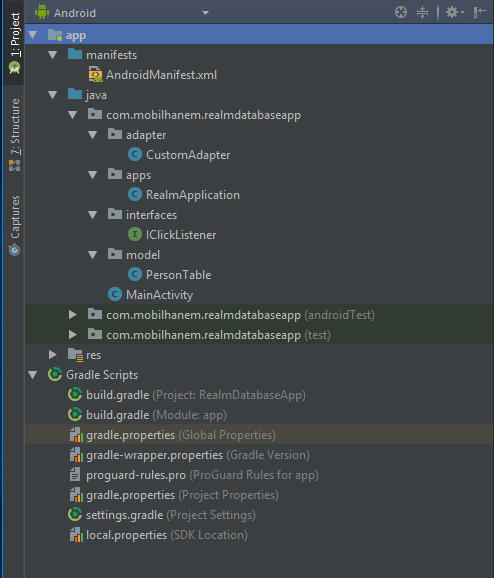Click the CustomAdapter class icon
The height and width of the screenshot is (578, 494).
(135, 154)
